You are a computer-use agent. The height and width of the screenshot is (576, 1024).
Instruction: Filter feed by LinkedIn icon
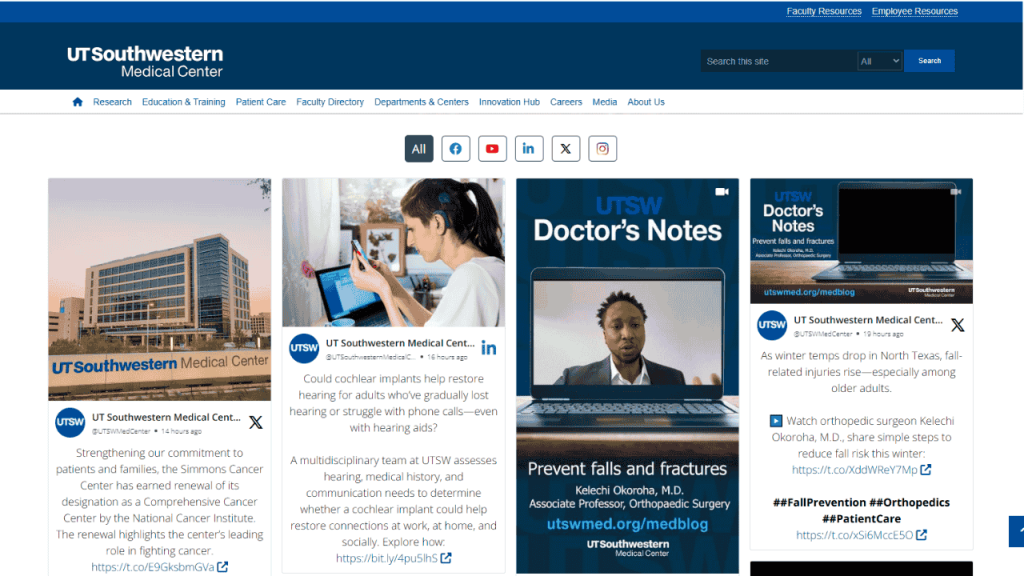(x=529, y=149)
